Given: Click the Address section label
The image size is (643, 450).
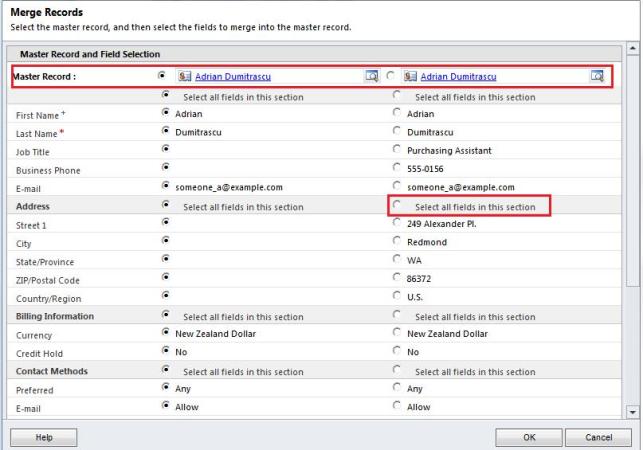Looking at the screenshot, I should pyautogui.click(x=33, y=206).
